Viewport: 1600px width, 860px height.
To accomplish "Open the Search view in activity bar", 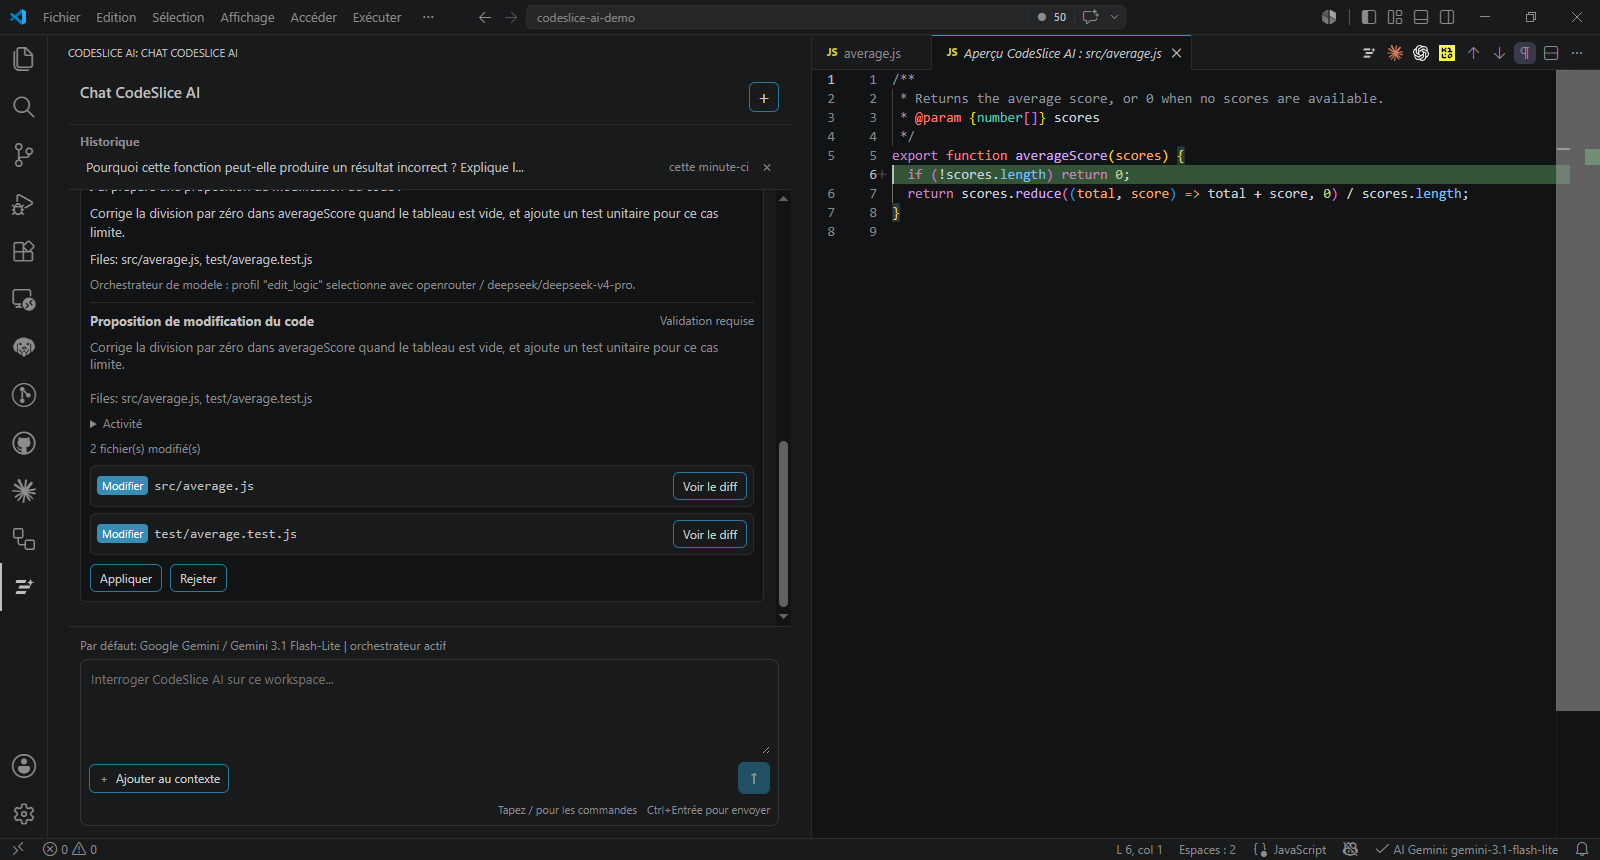I will click(23, 107).
